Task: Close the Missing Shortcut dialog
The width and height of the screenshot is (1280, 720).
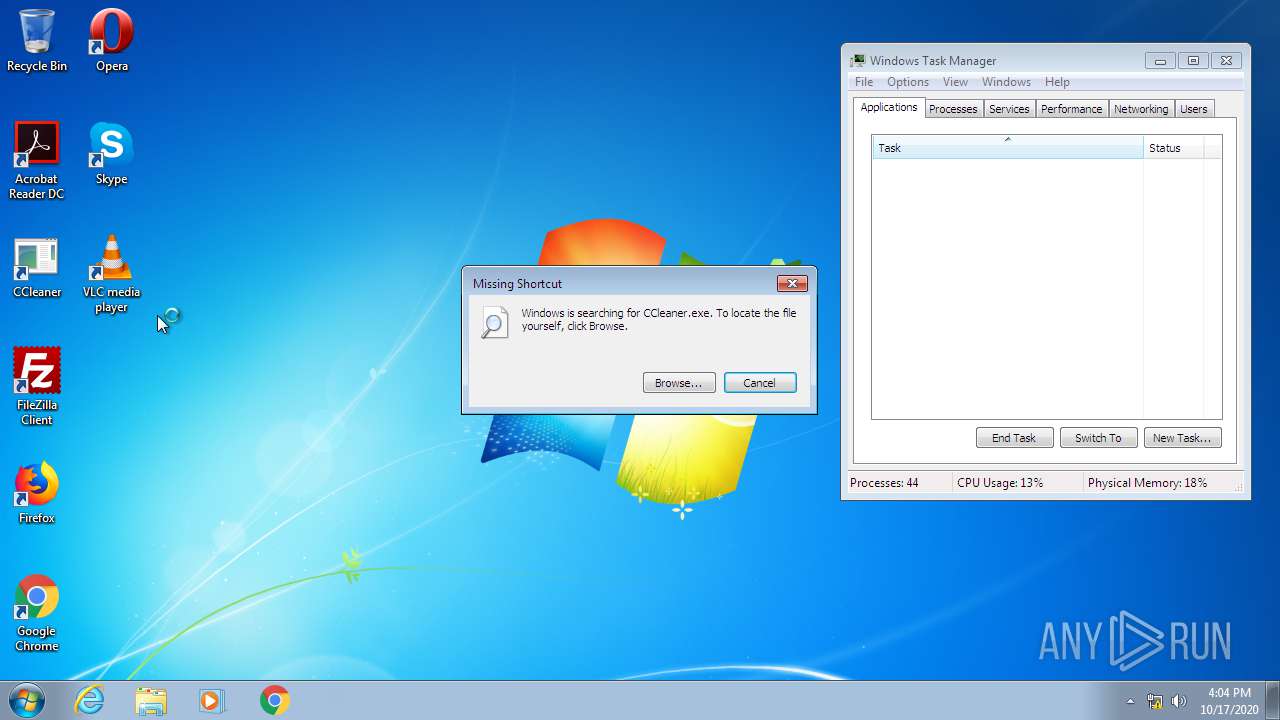Action: tap(791, 284)
